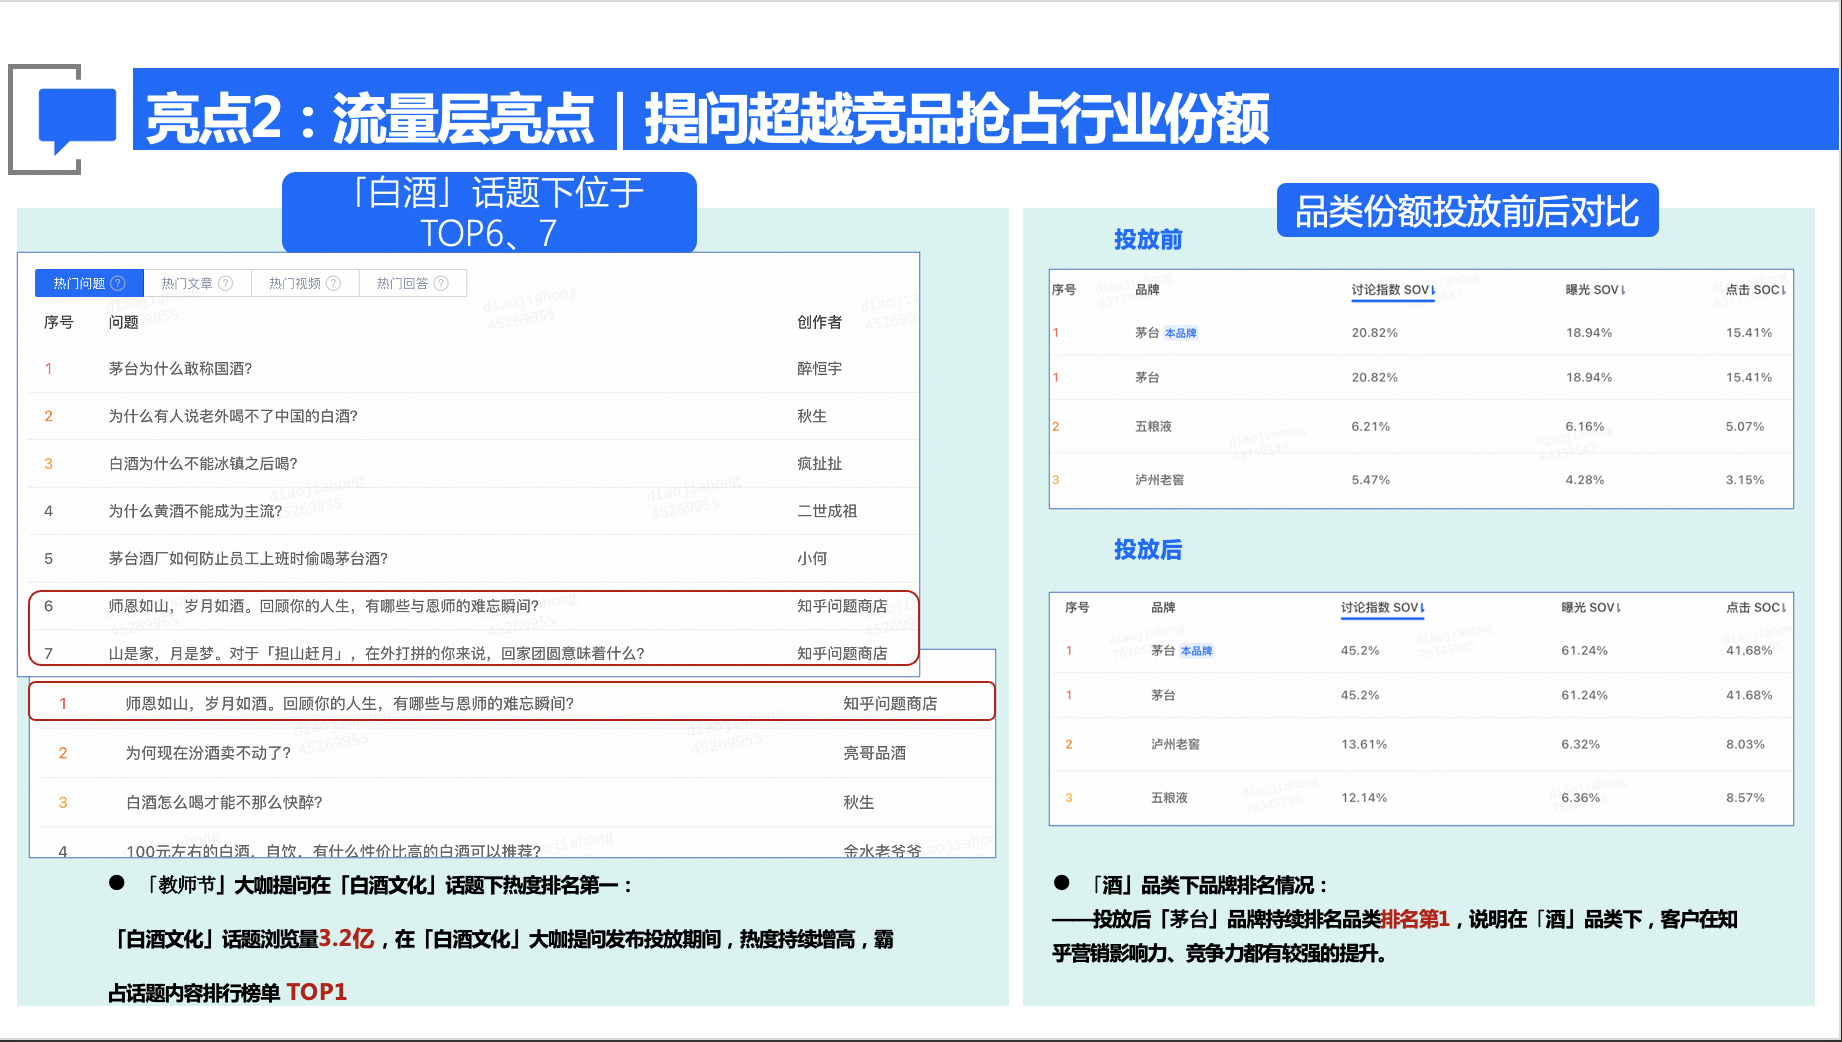Click 泸州老窖 row in 投放后 table
Image resolution: width=1842 pixels, height=1042 pixels.
pyautogui.click(x=1175, y=745)
